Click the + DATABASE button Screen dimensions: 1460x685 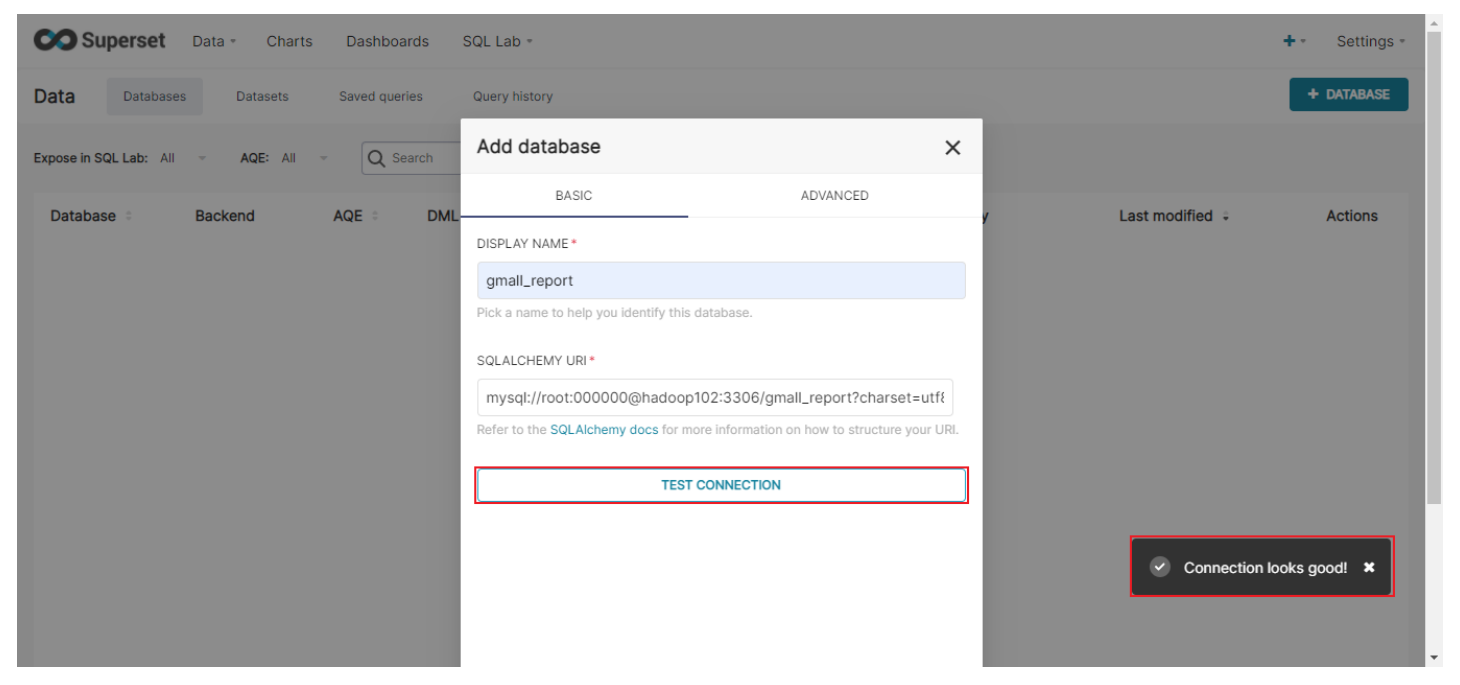[x=1348, y=94]
